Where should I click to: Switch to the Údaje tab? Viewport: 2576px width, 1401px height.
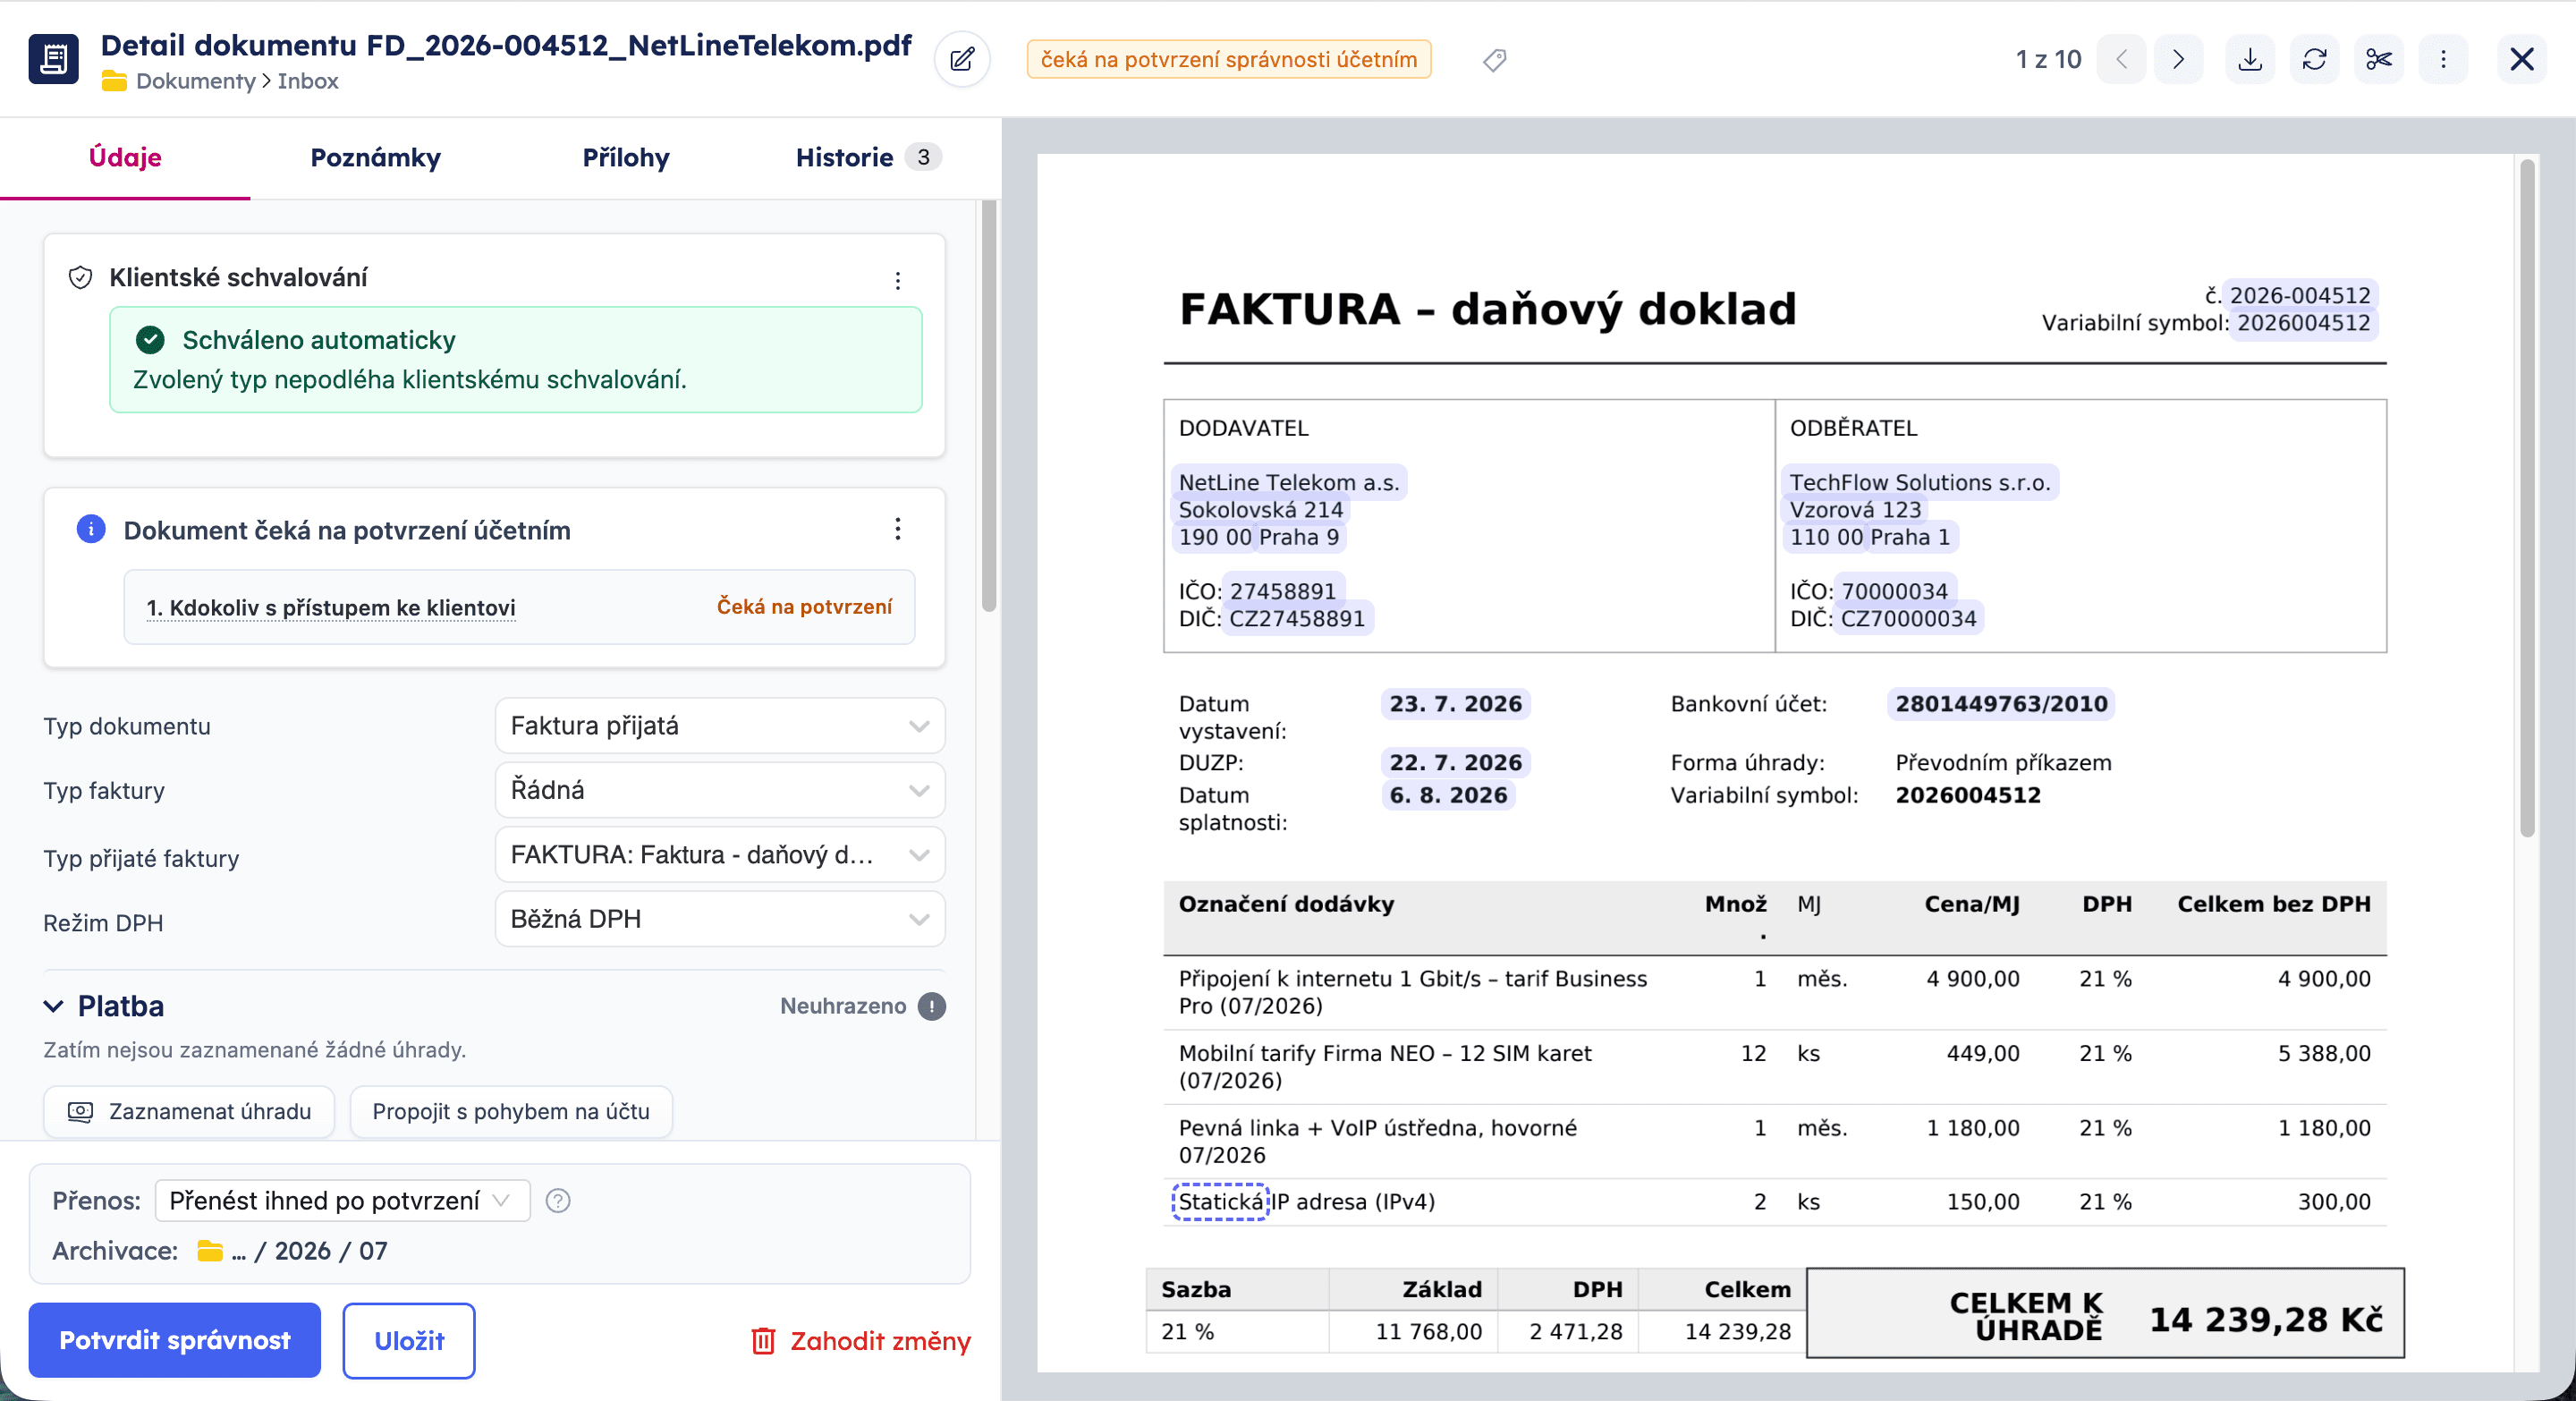(x=125, y=157)
